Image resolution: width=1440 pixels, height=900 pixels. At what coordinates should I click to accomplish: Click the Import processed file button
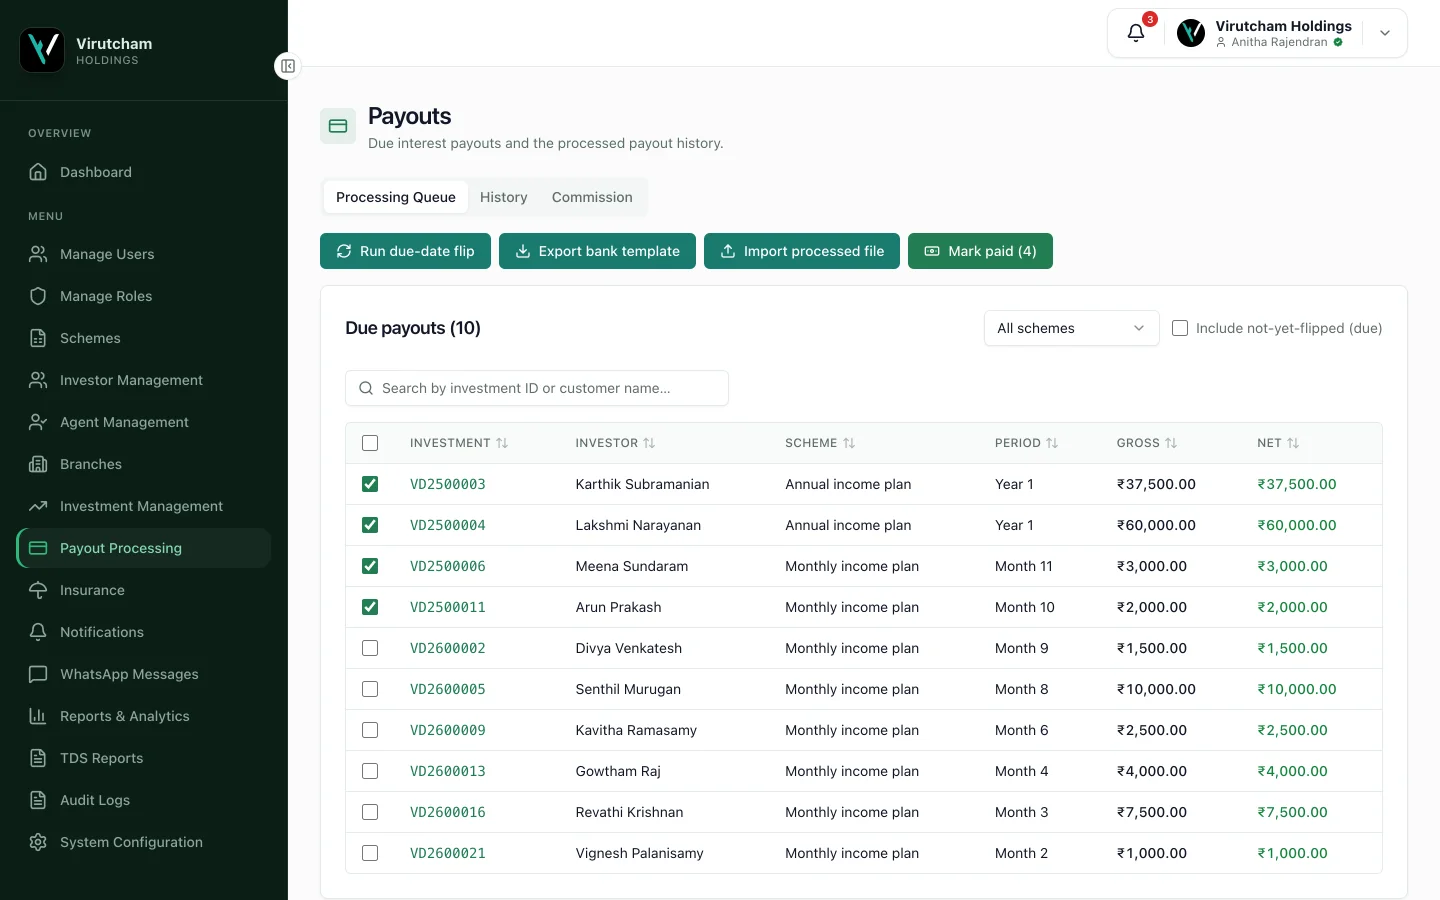pos(802,251)
